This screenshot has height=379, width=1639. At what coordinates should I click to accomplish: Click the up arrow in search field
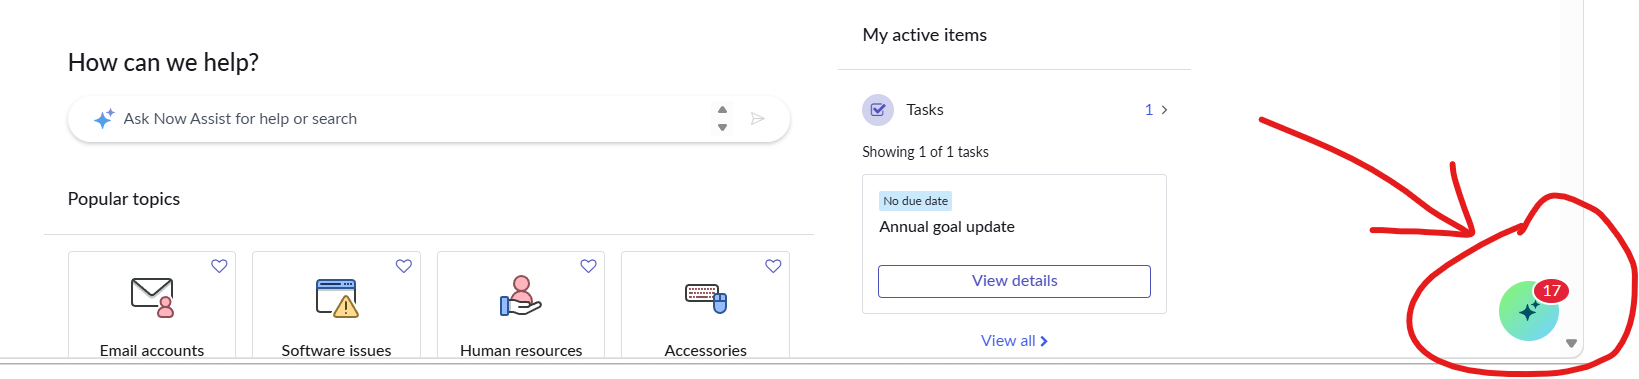[722, 110]
